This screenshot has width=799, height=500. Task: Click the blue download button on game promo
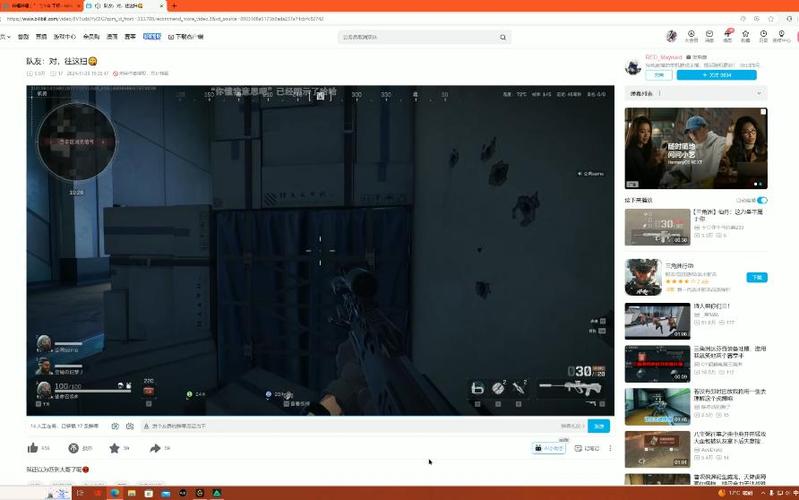pyautogui.click(x=757, y=277)
